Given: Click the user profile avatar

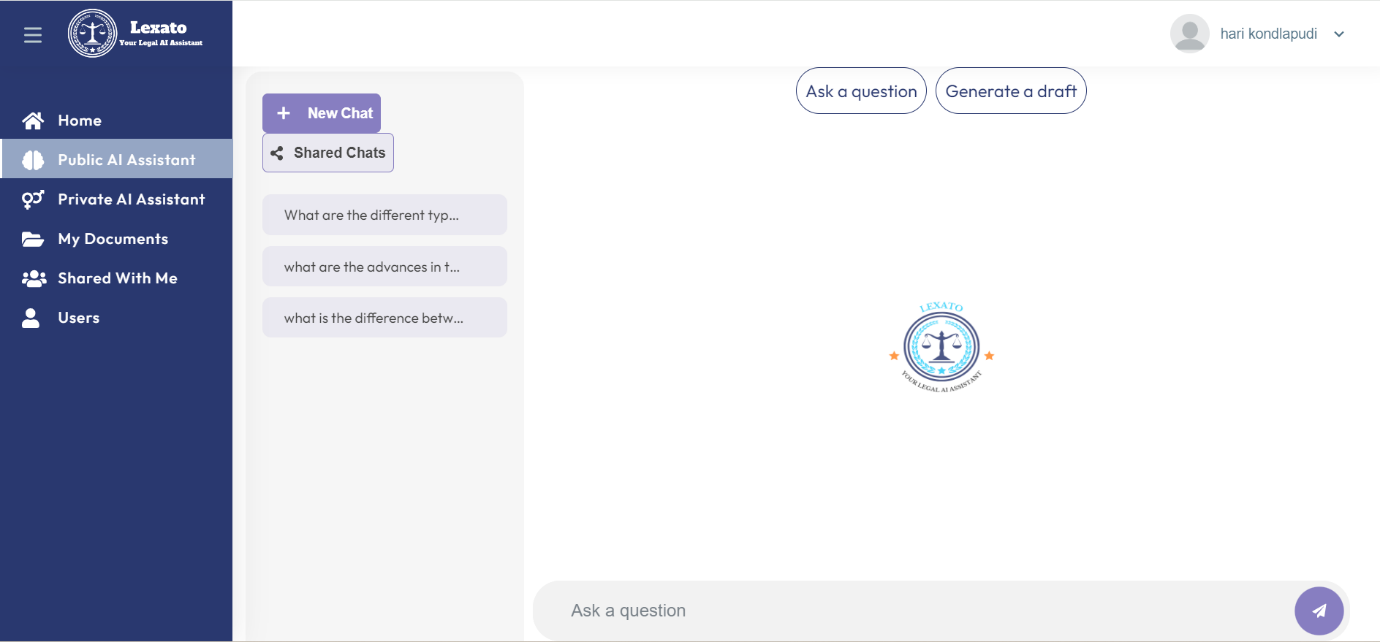Looking at the screenshot, I should click(x=1189, y=33).
